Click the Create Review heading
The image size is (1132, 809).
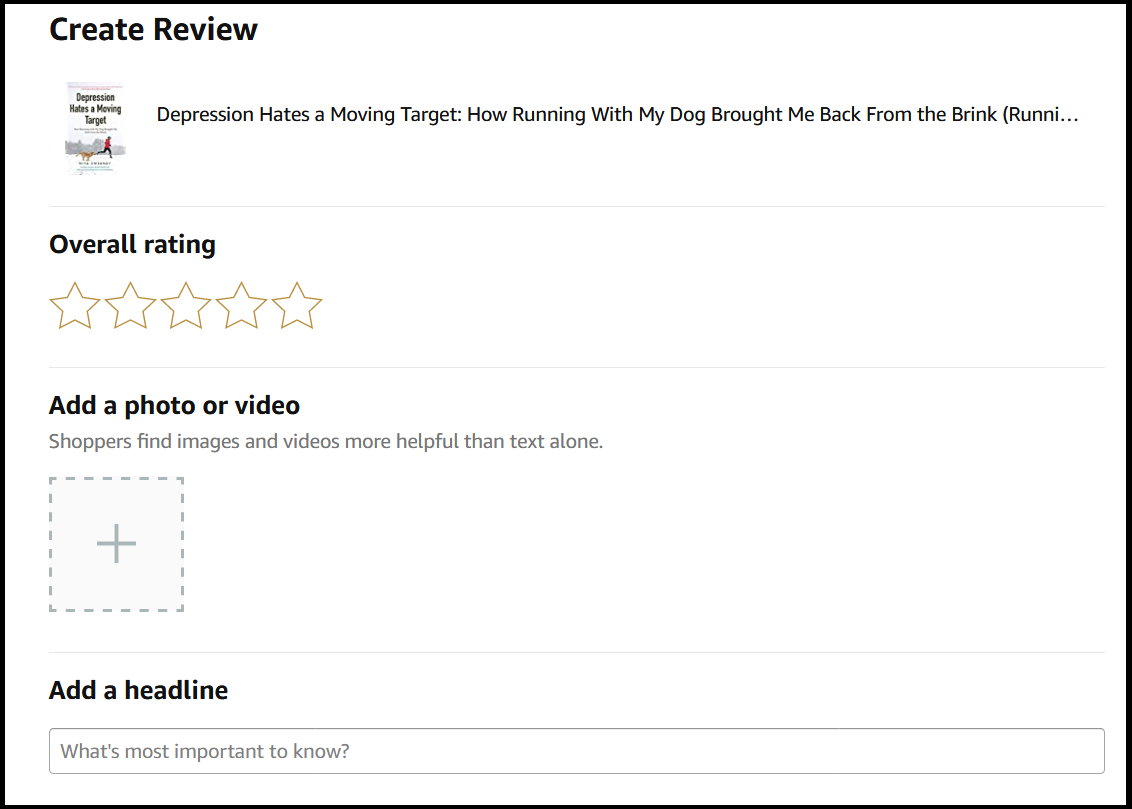(153, 29)
